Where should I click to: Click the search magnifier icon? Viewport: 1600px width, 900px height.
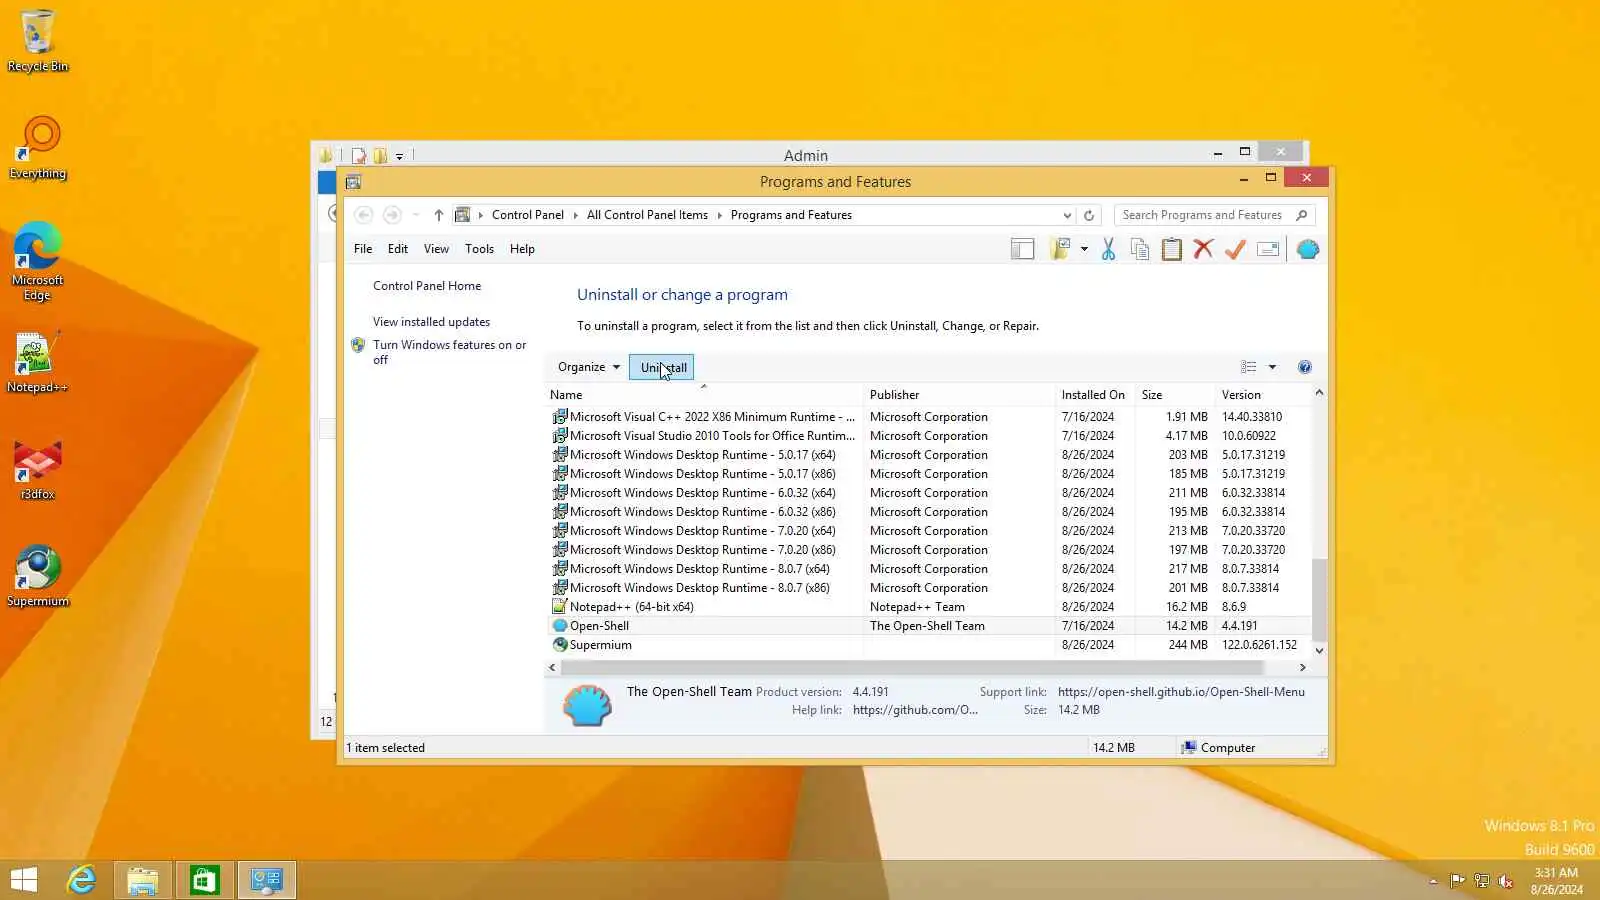1301,215
